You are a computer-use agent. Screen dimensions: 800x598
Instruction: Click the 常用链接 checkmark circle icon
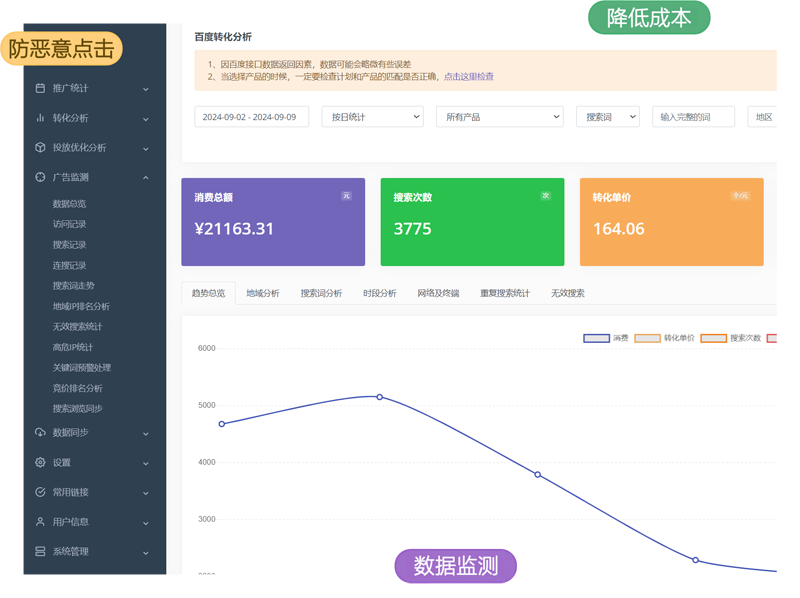[40, 492]
